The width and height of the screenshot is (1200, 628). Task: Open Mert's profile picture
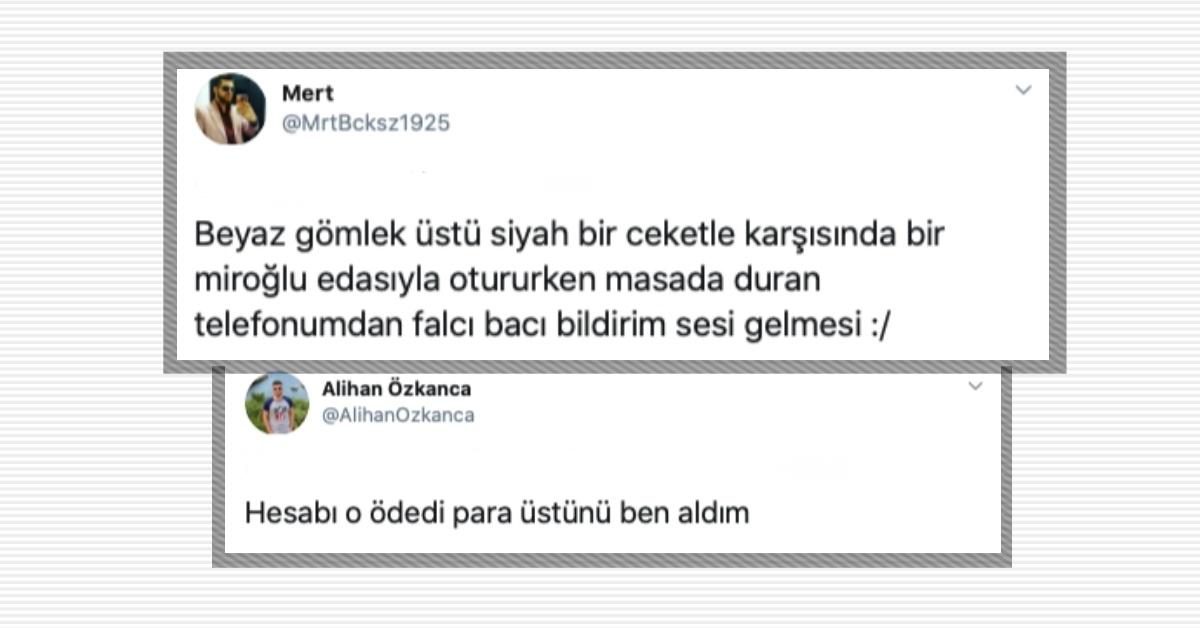click(x=230, y=108)
